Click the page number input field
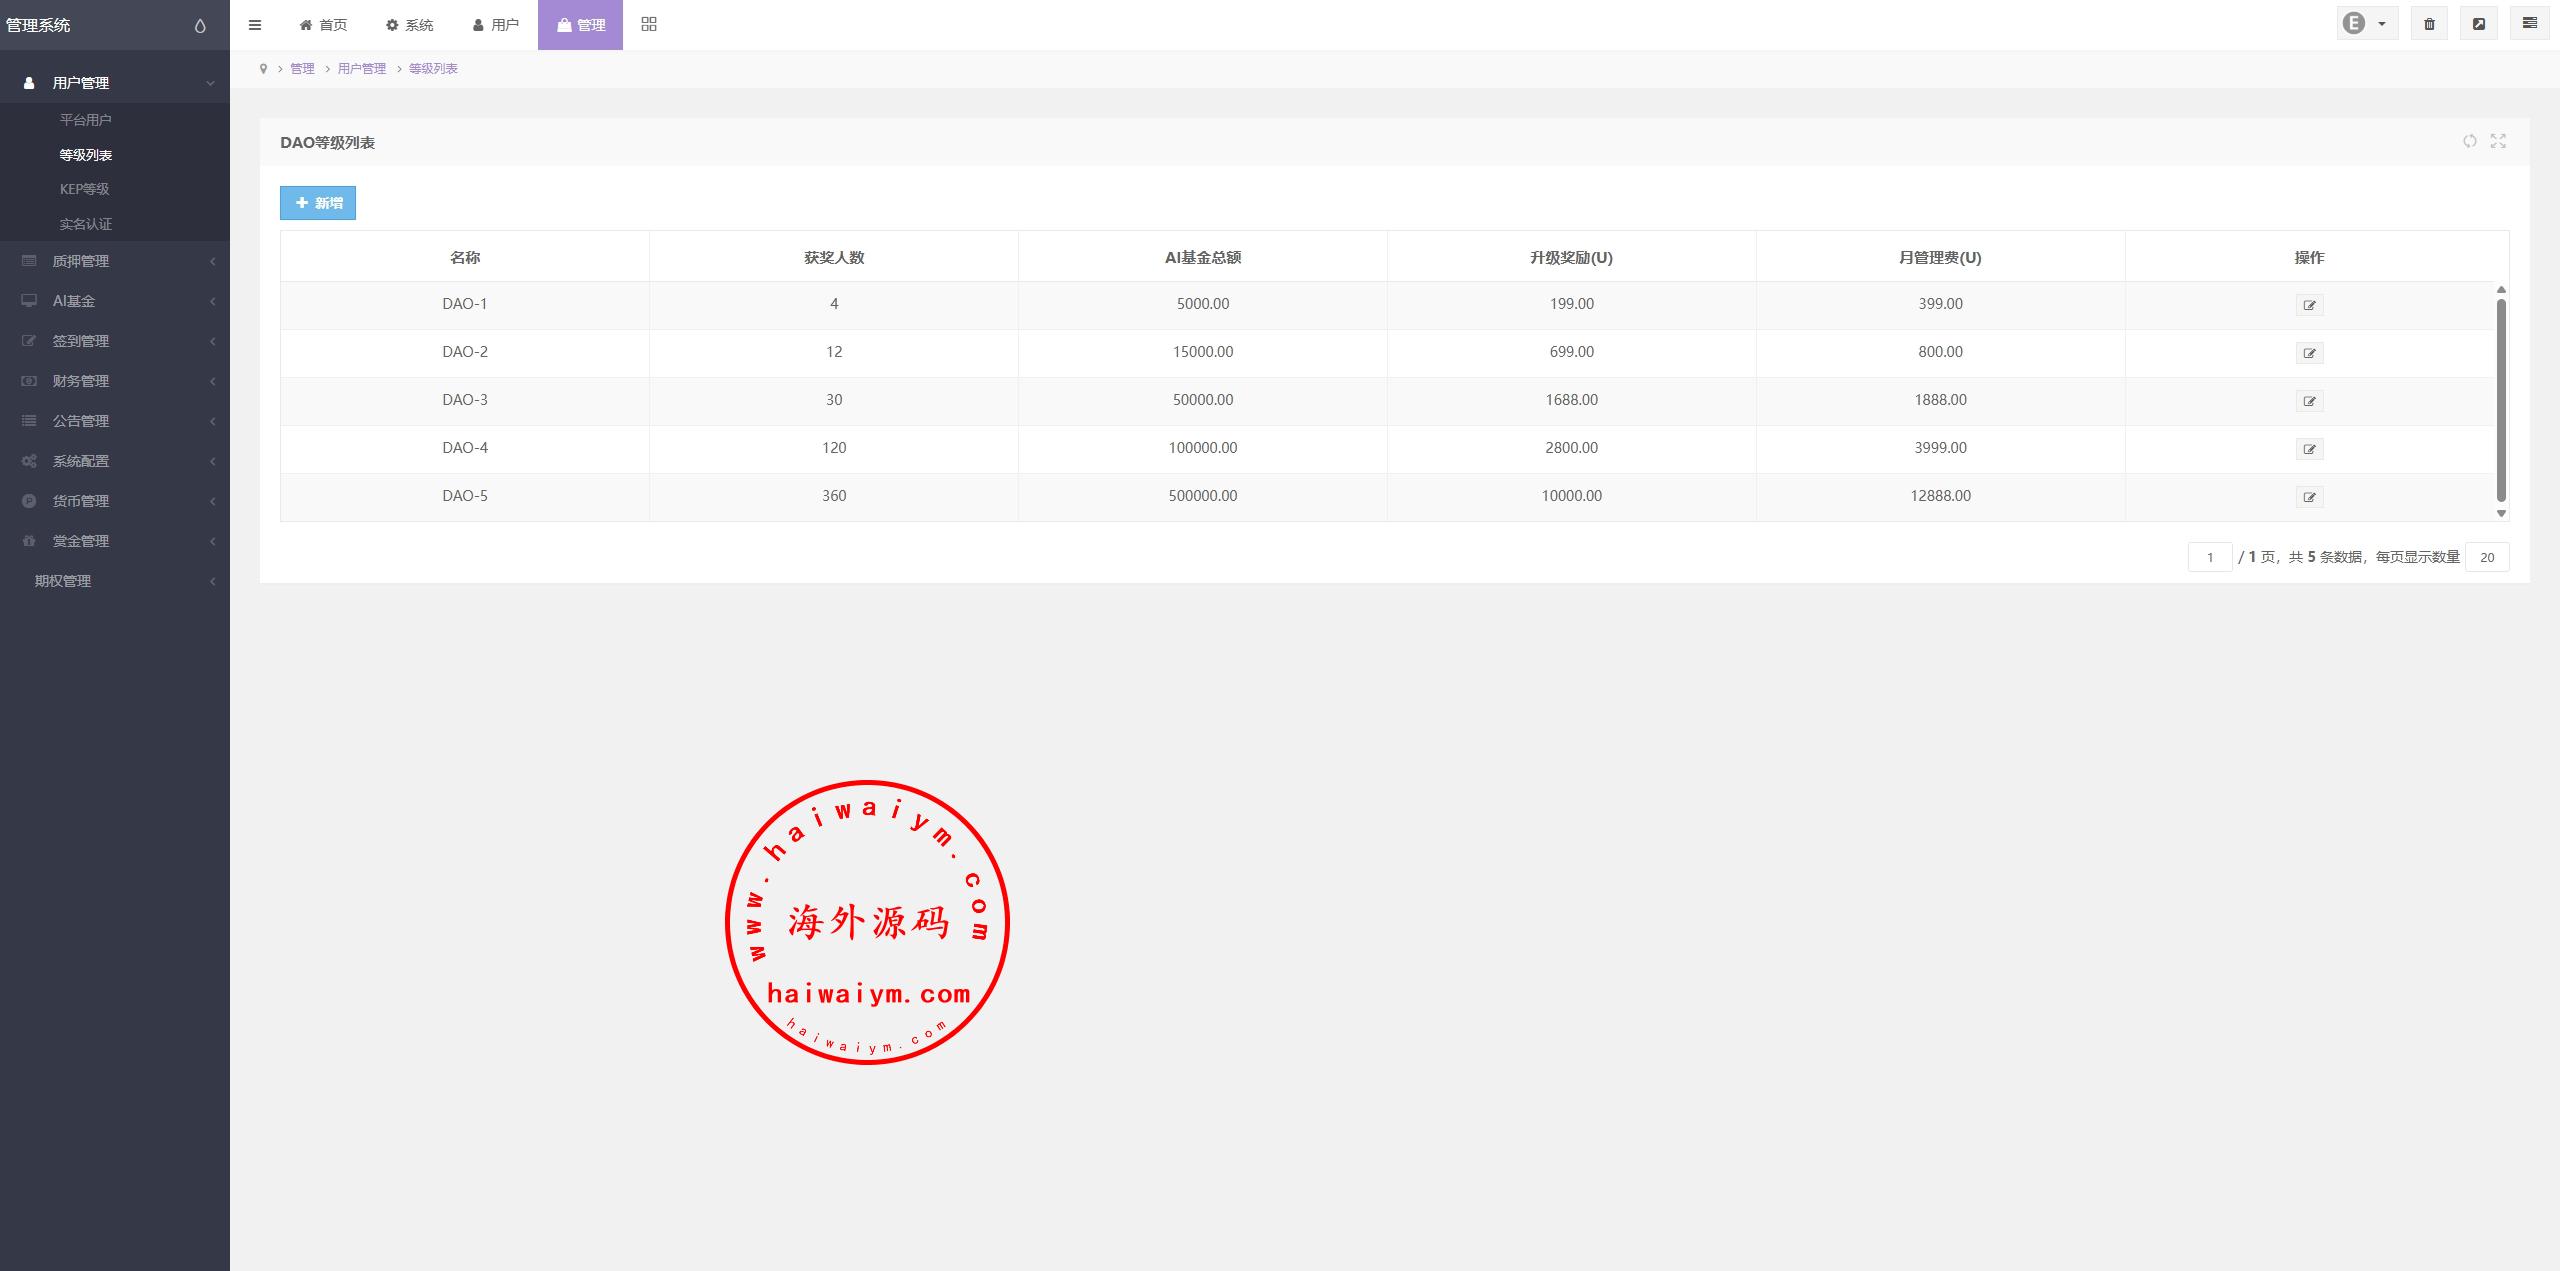Image resolution: width=2560 pixels, height=1271 pixels. click(x=2209, y=557)
